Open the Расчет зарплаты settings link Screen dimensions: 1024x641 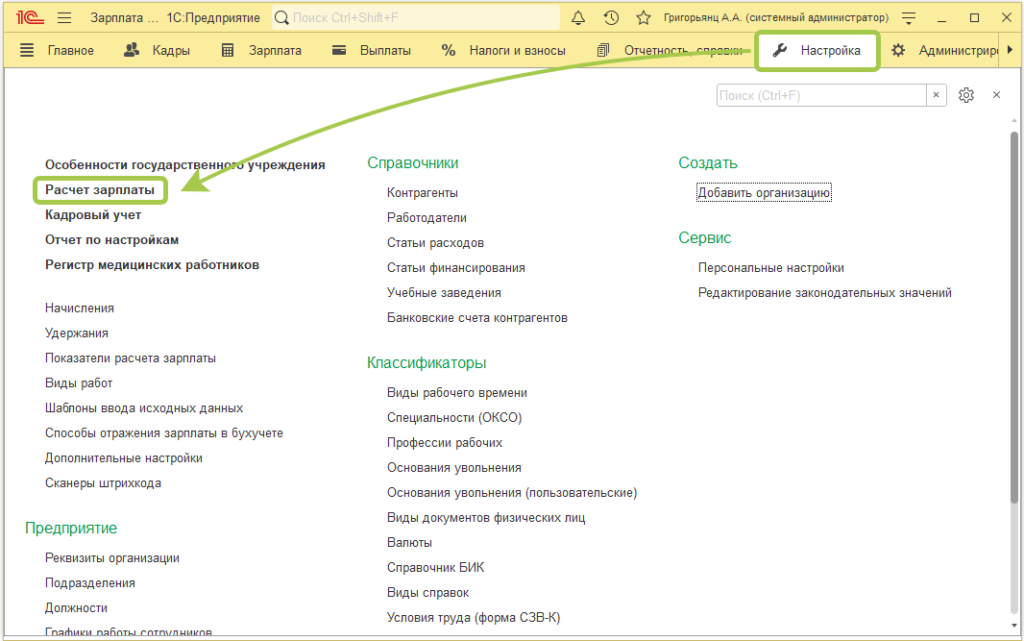click(100, 190)
